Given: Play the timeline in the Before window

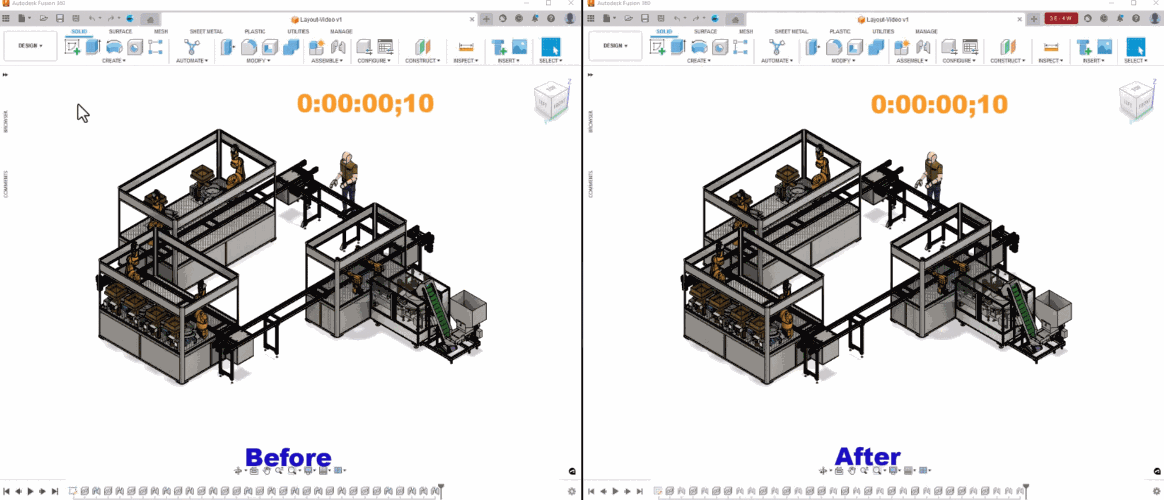Looking at the screenshot, I should (30, 491).
